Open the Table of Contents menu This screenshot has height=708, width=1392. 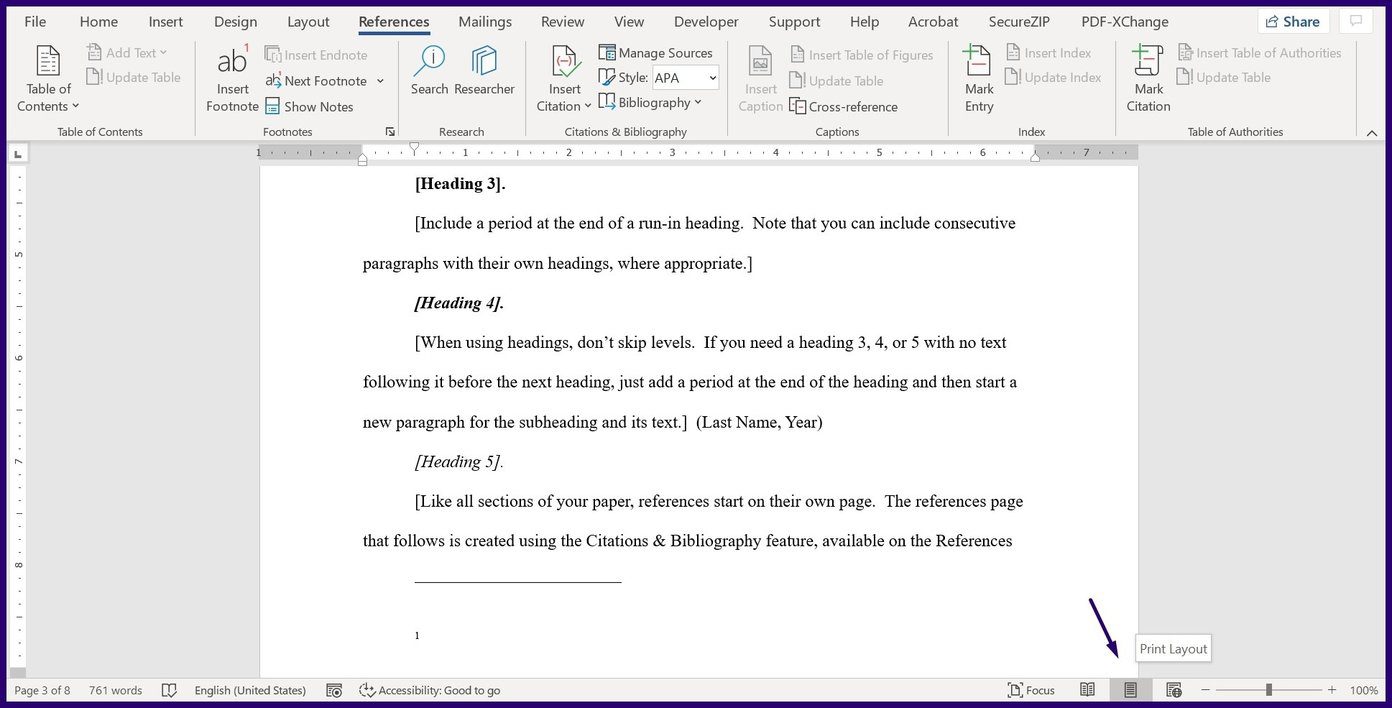tap(48, 79)
